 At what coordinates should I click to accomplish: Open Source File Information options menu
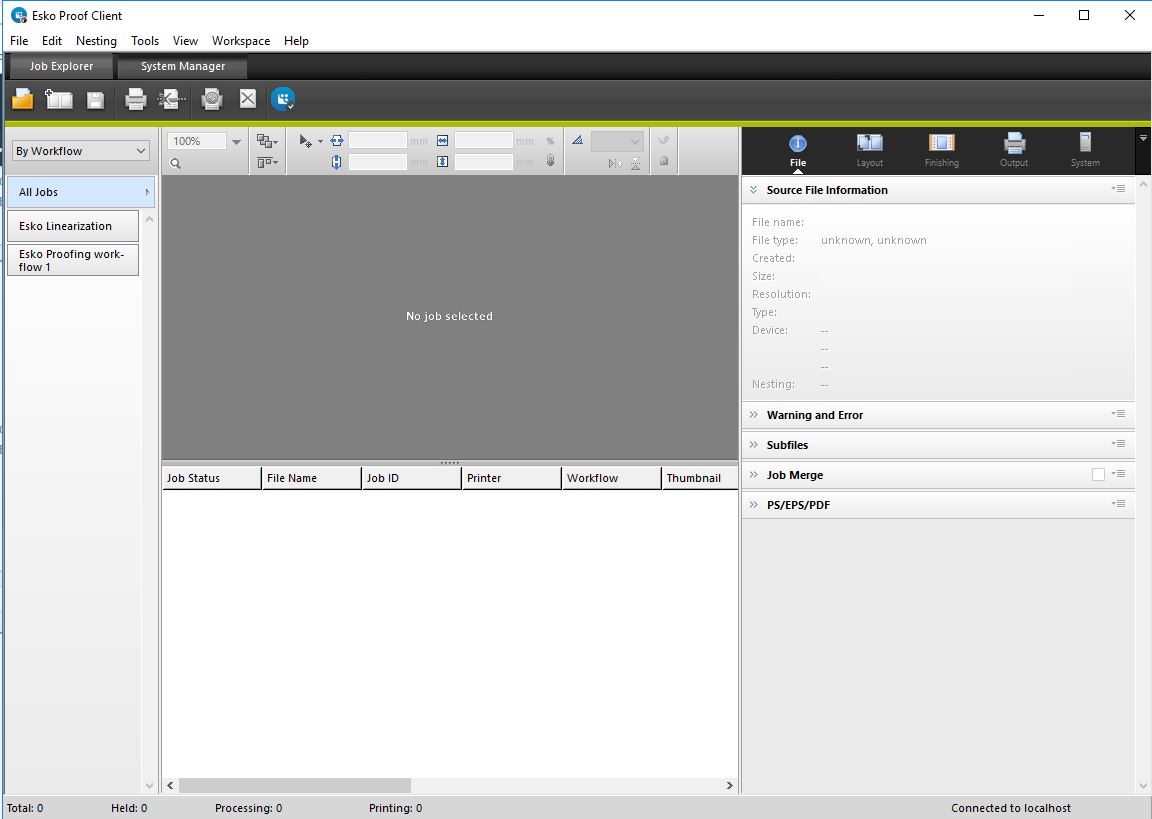[1118, 189]
